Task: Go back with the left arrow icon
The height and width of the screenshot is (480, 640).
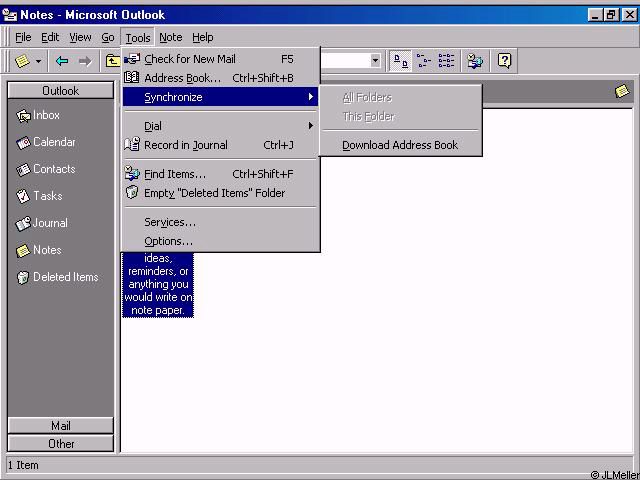Action: click(62, 61)
